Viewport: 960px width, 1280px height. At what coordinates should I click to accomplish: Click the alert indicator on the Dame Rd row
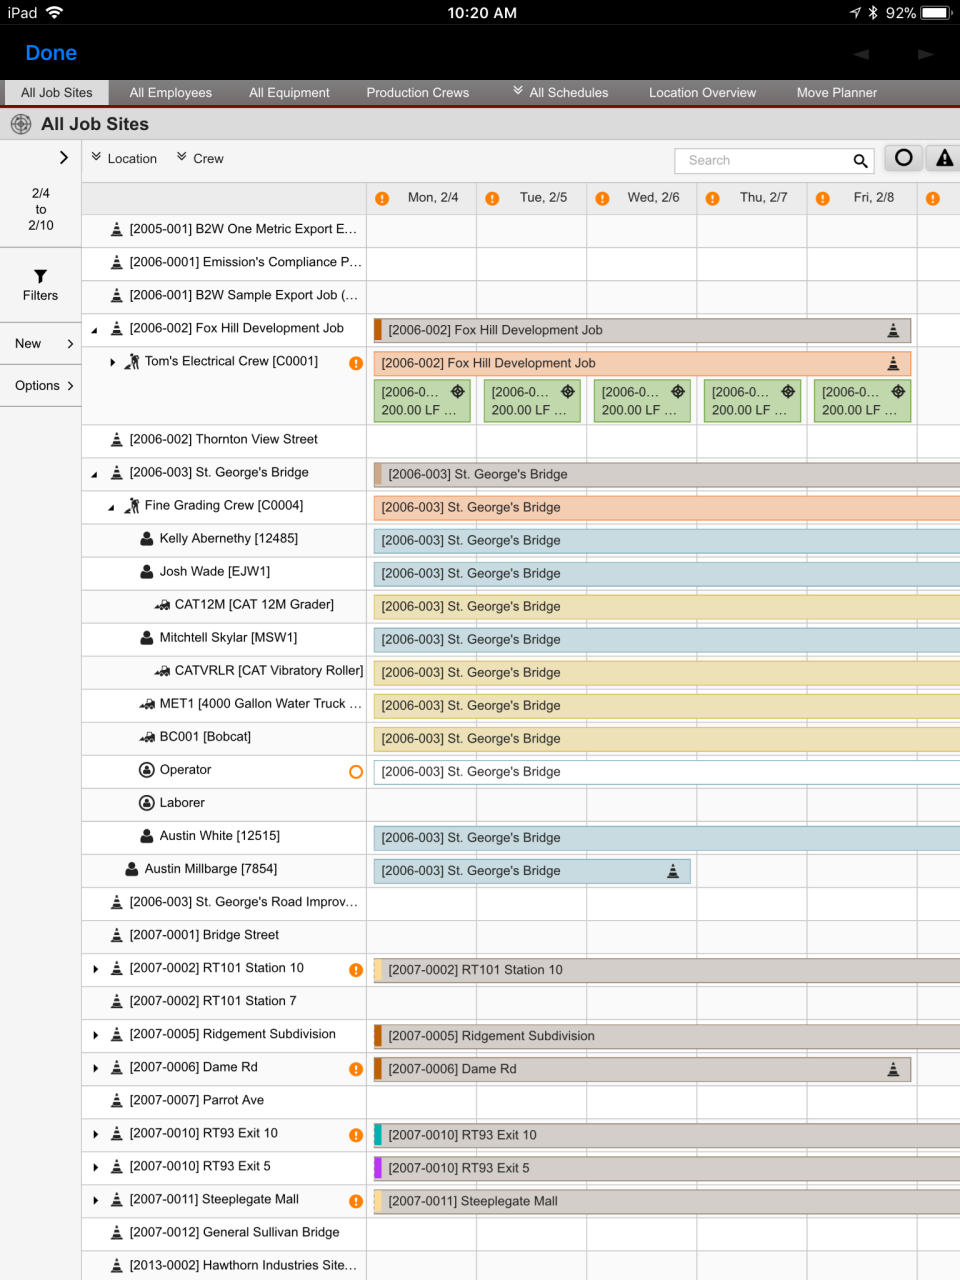click(x=355, y=1068)
